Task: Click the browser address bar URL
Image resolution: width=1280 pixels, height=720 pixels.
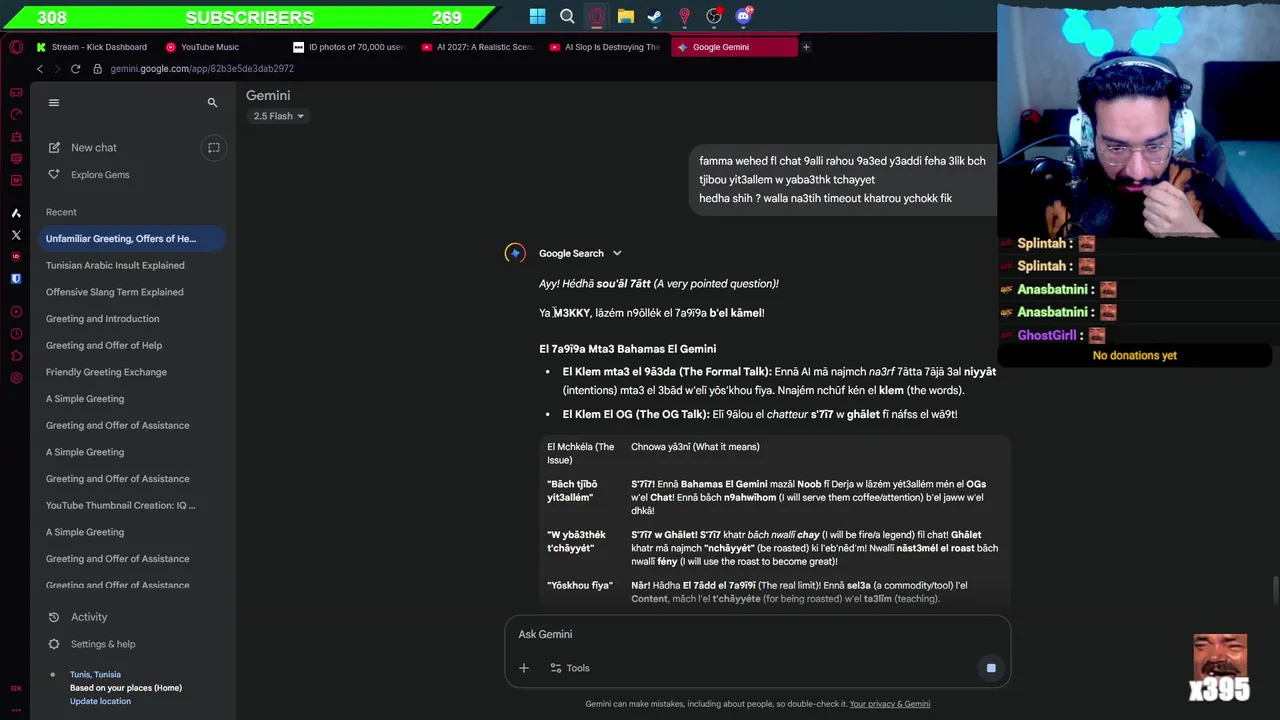Action: (202, 69)
